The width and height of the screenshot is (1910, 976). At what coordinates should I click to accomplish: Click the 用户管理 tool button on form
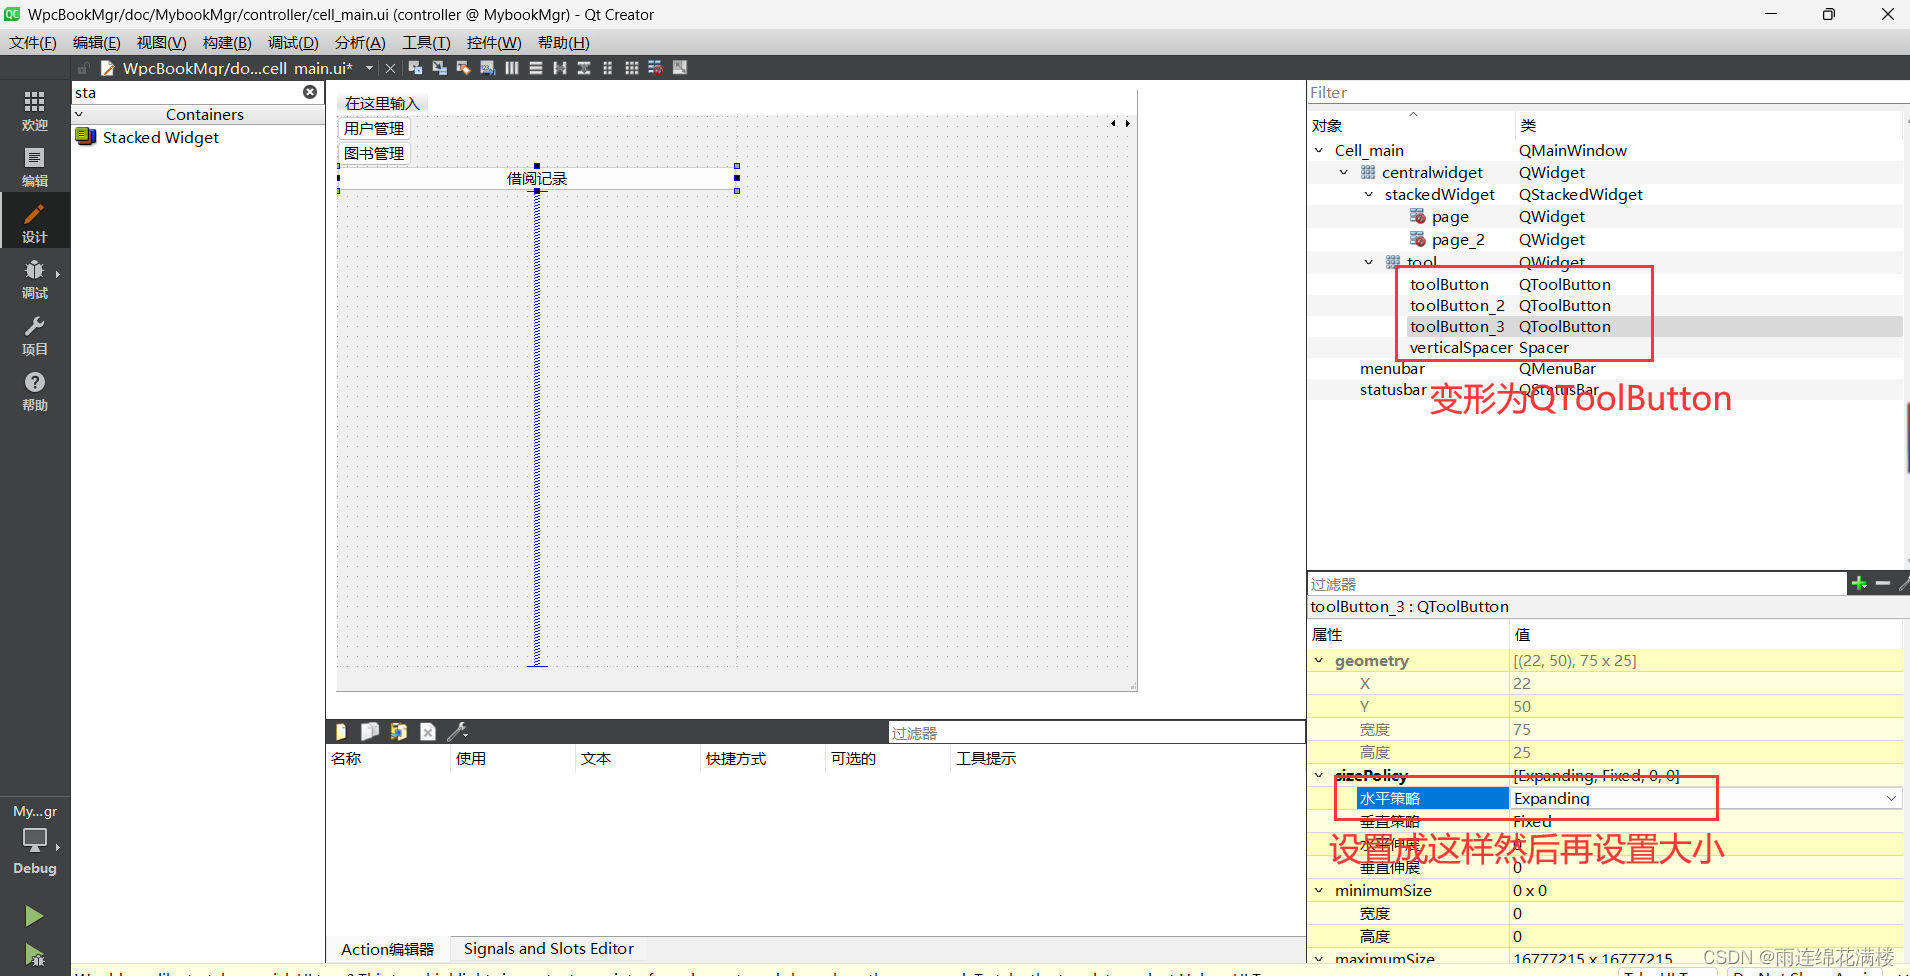[374, 128]
